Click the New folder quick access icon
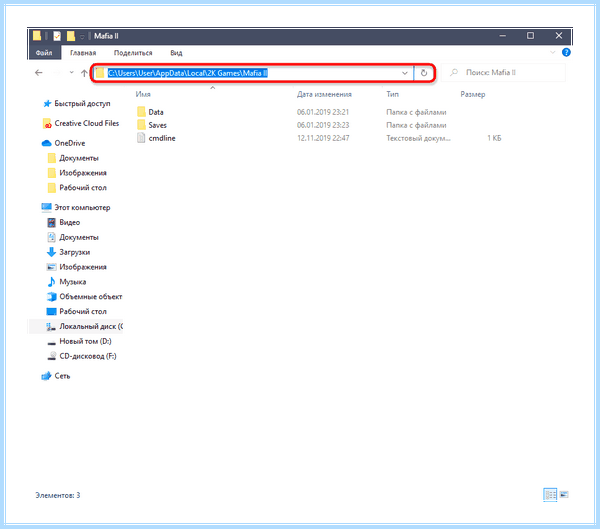 70,36
